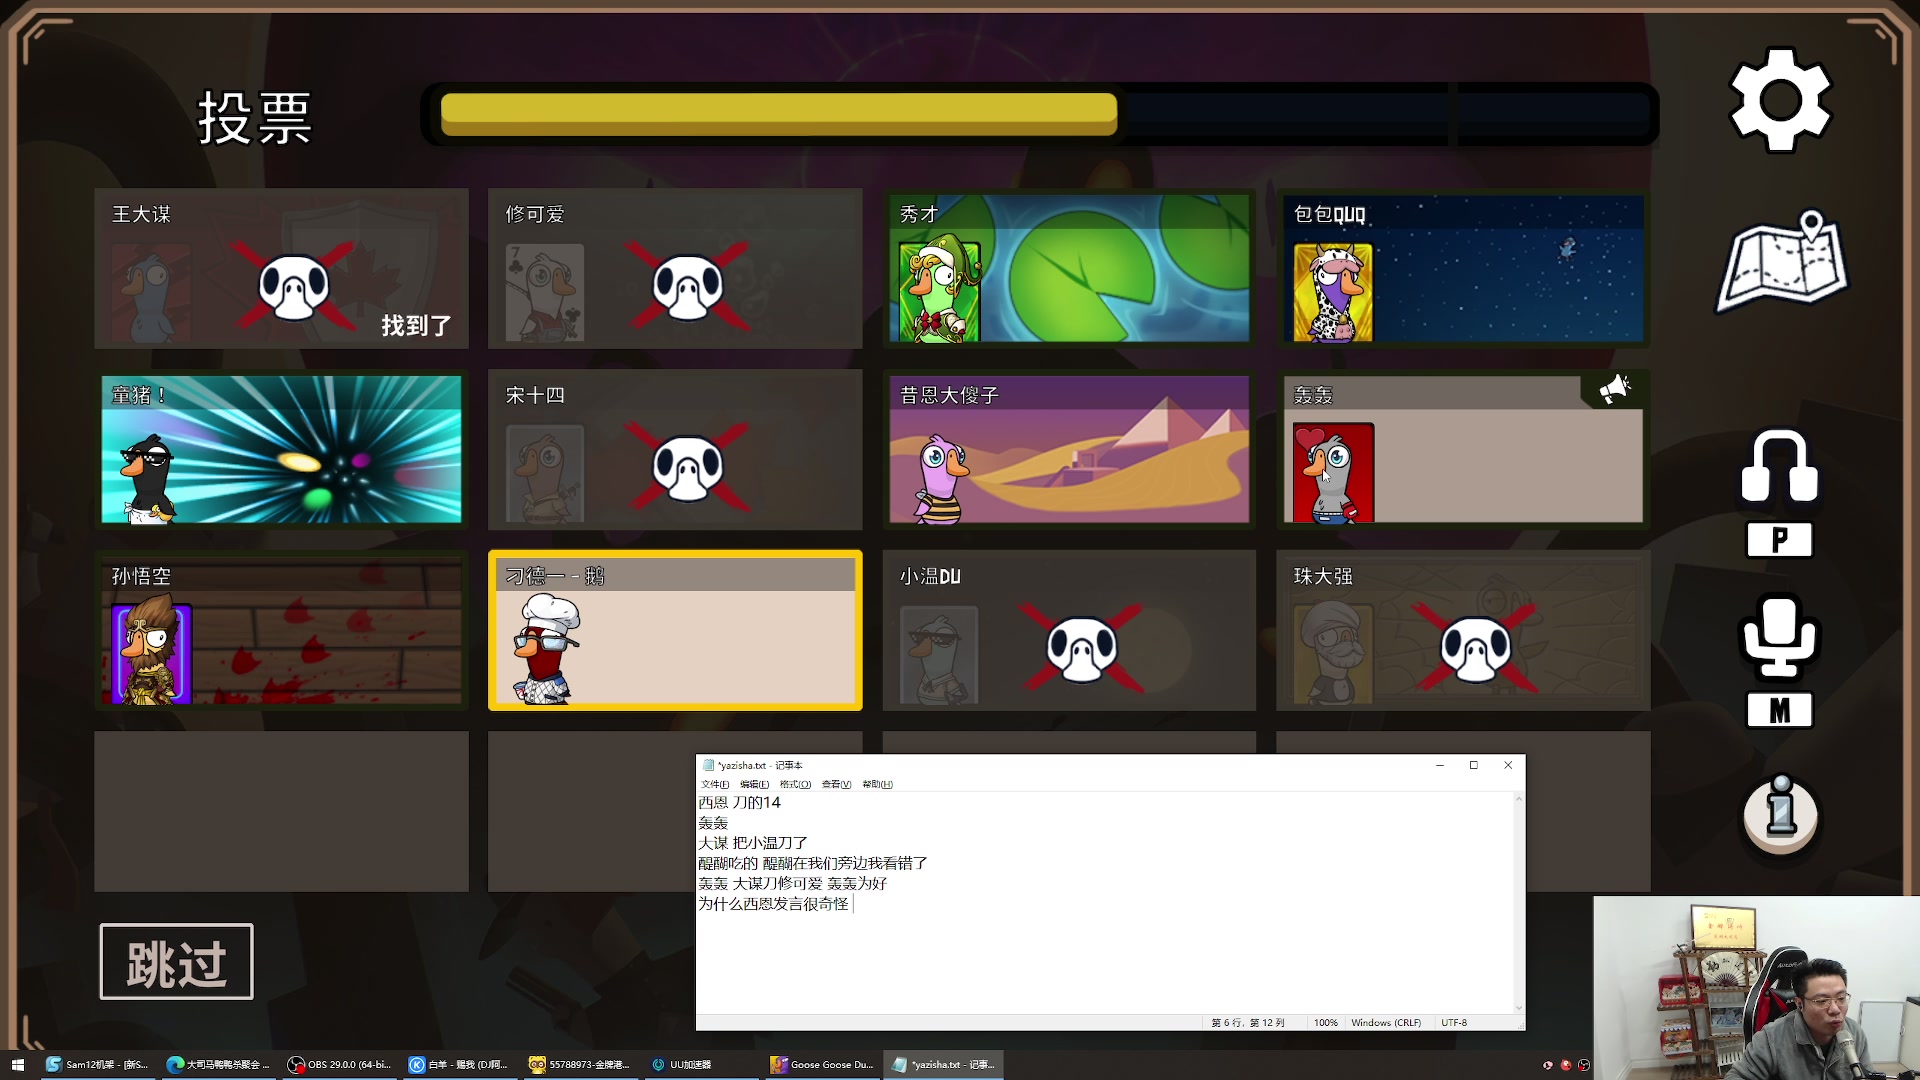This screenshot has height=1080, width=1920.
Task: Open the 格式(O) menu in Notepad
Action: coord(795,784)
